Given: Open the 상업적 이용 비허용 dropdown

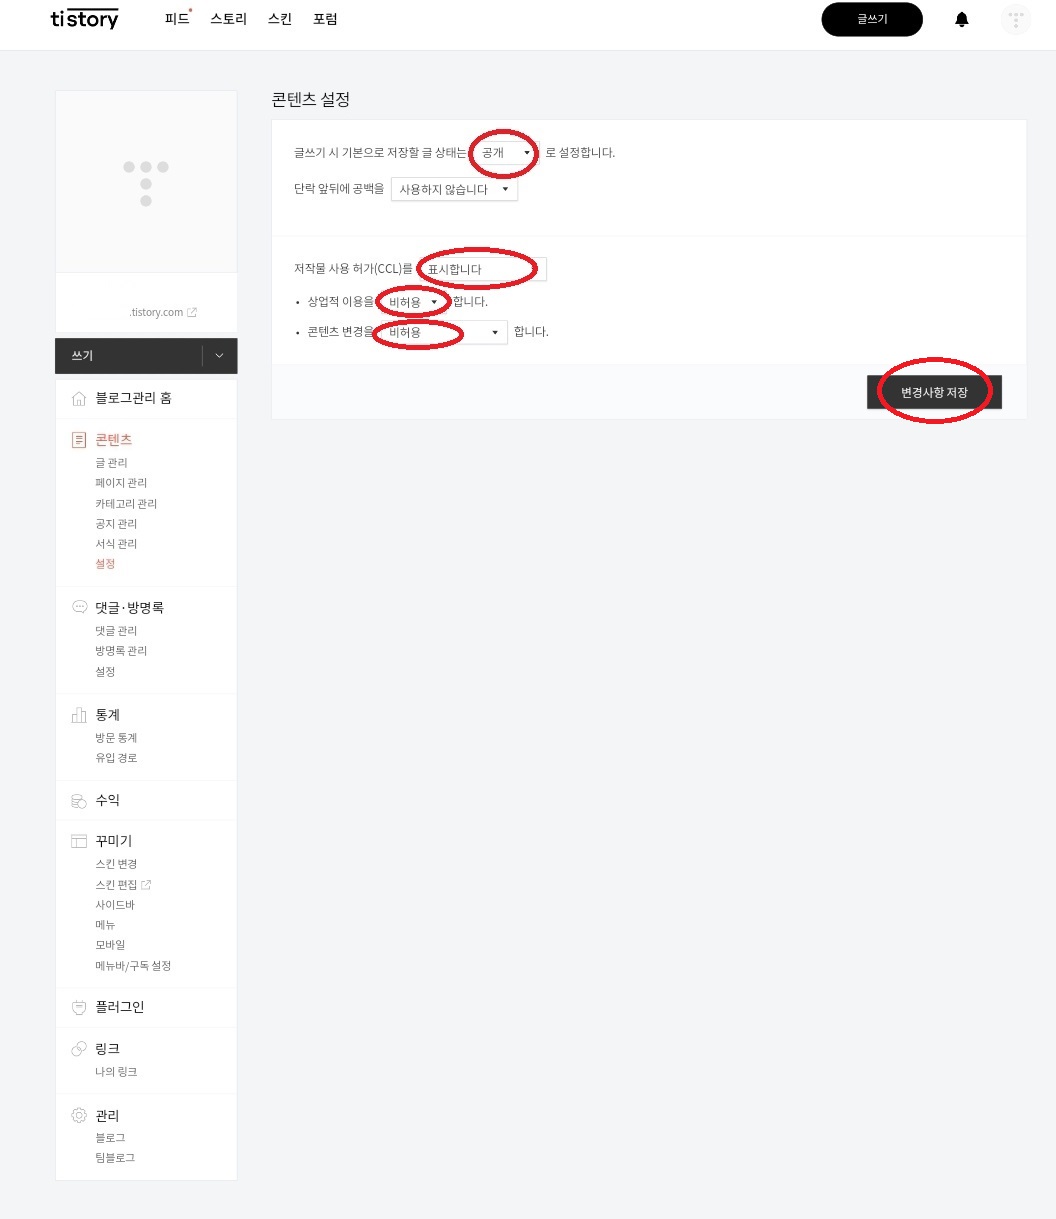Looking at the screenshot, I should [x=414, y=301].
